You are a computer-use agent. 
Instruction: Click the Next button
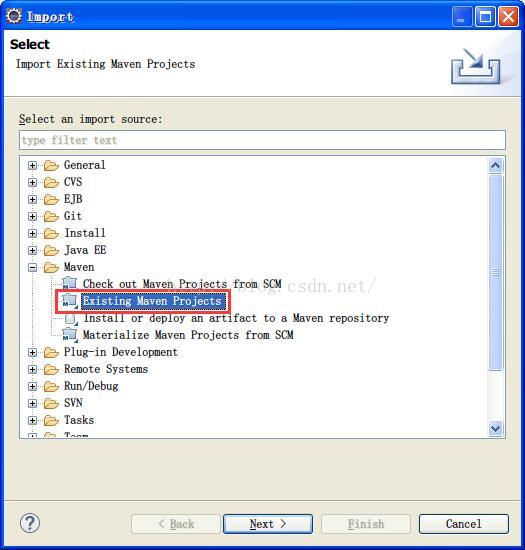[268, 524]
